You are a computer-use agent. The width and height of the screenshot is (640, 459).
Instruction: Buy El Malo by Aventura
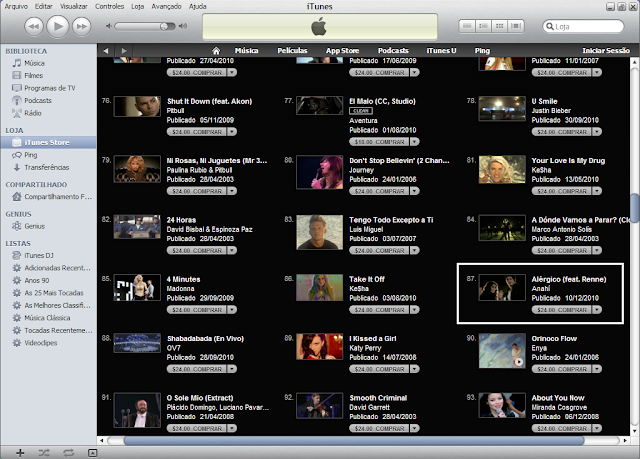(379, 142)
